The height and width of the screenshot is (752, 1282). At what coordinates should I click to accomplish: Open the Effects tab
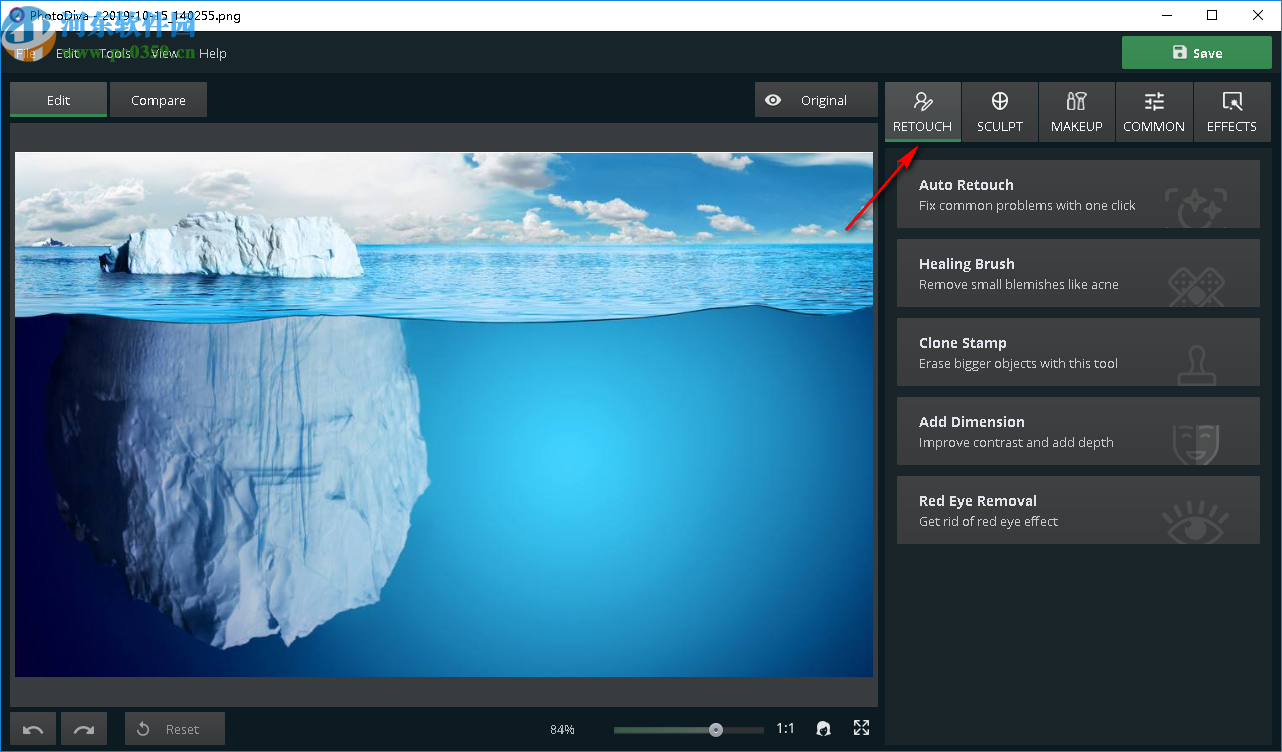[x=1231, y=111]
